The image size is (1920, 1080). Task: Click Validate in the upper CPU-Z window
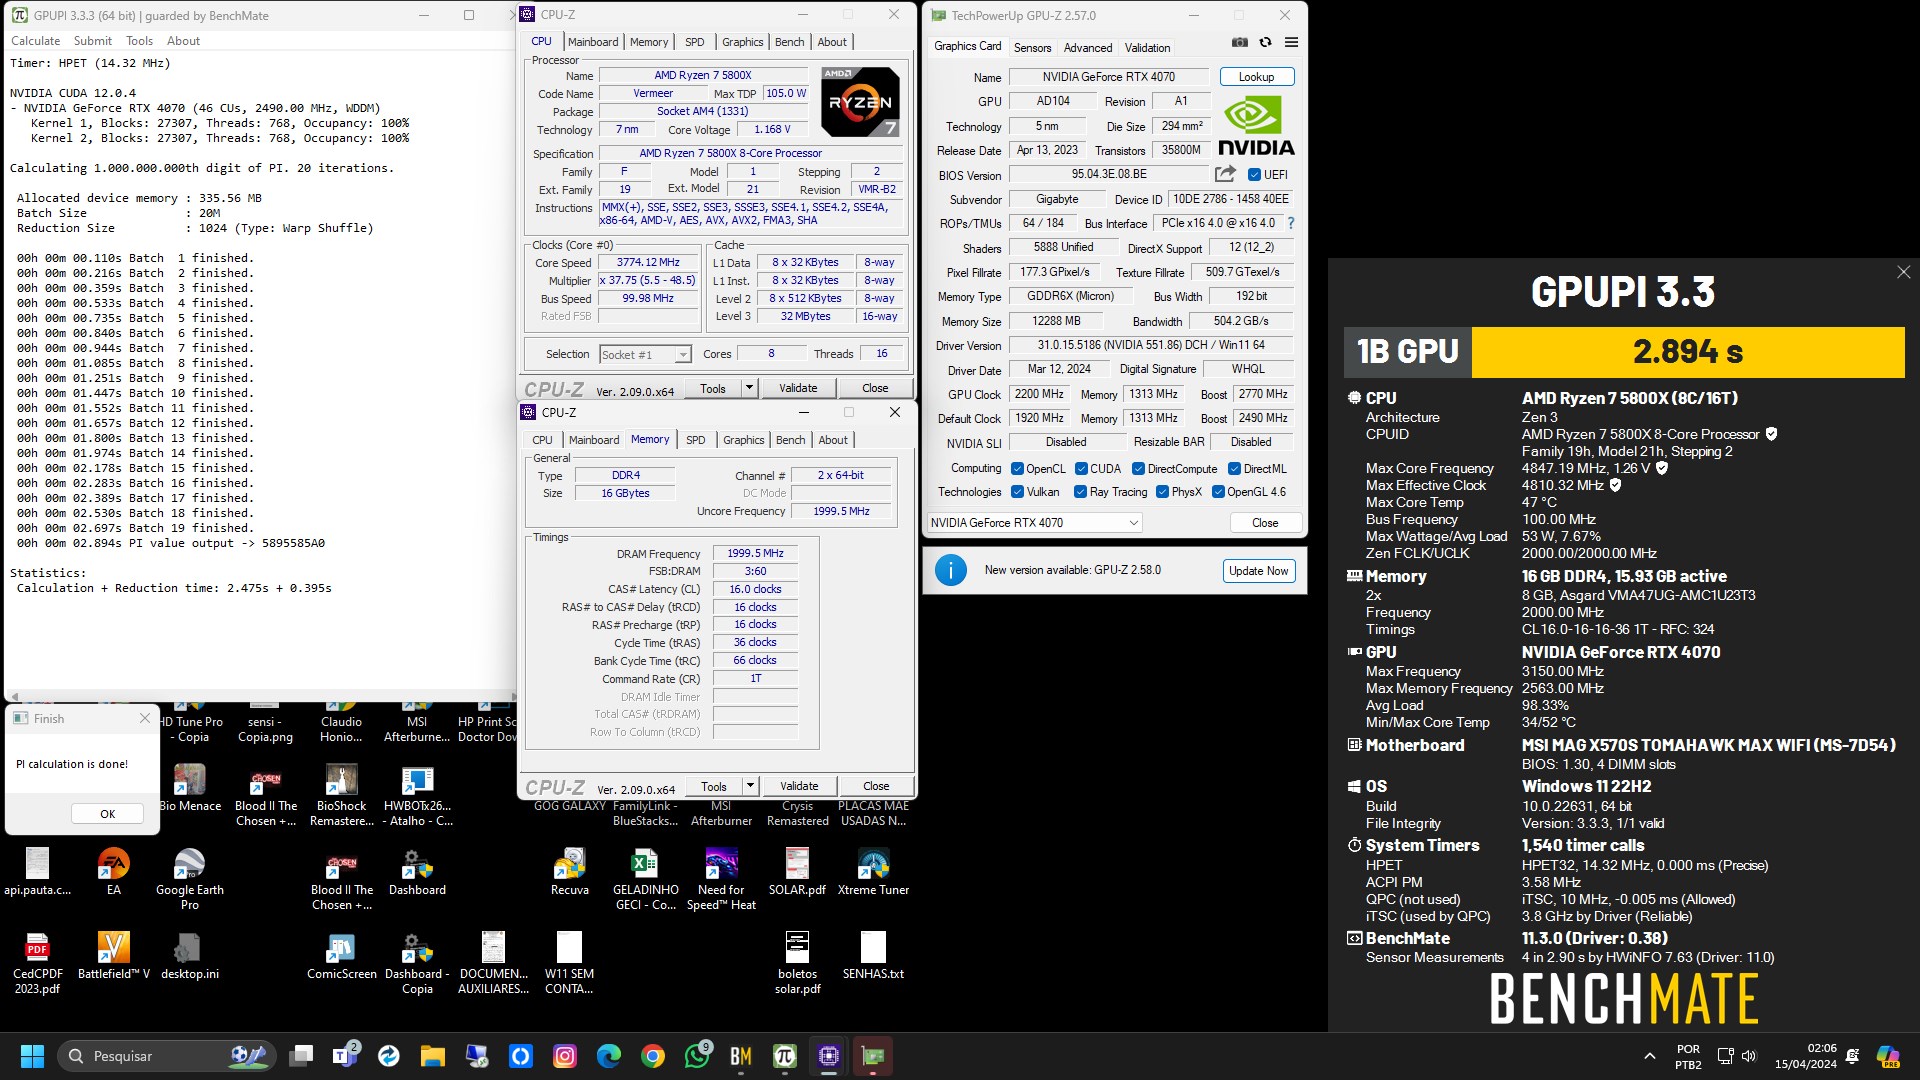(x=798, y=388)
